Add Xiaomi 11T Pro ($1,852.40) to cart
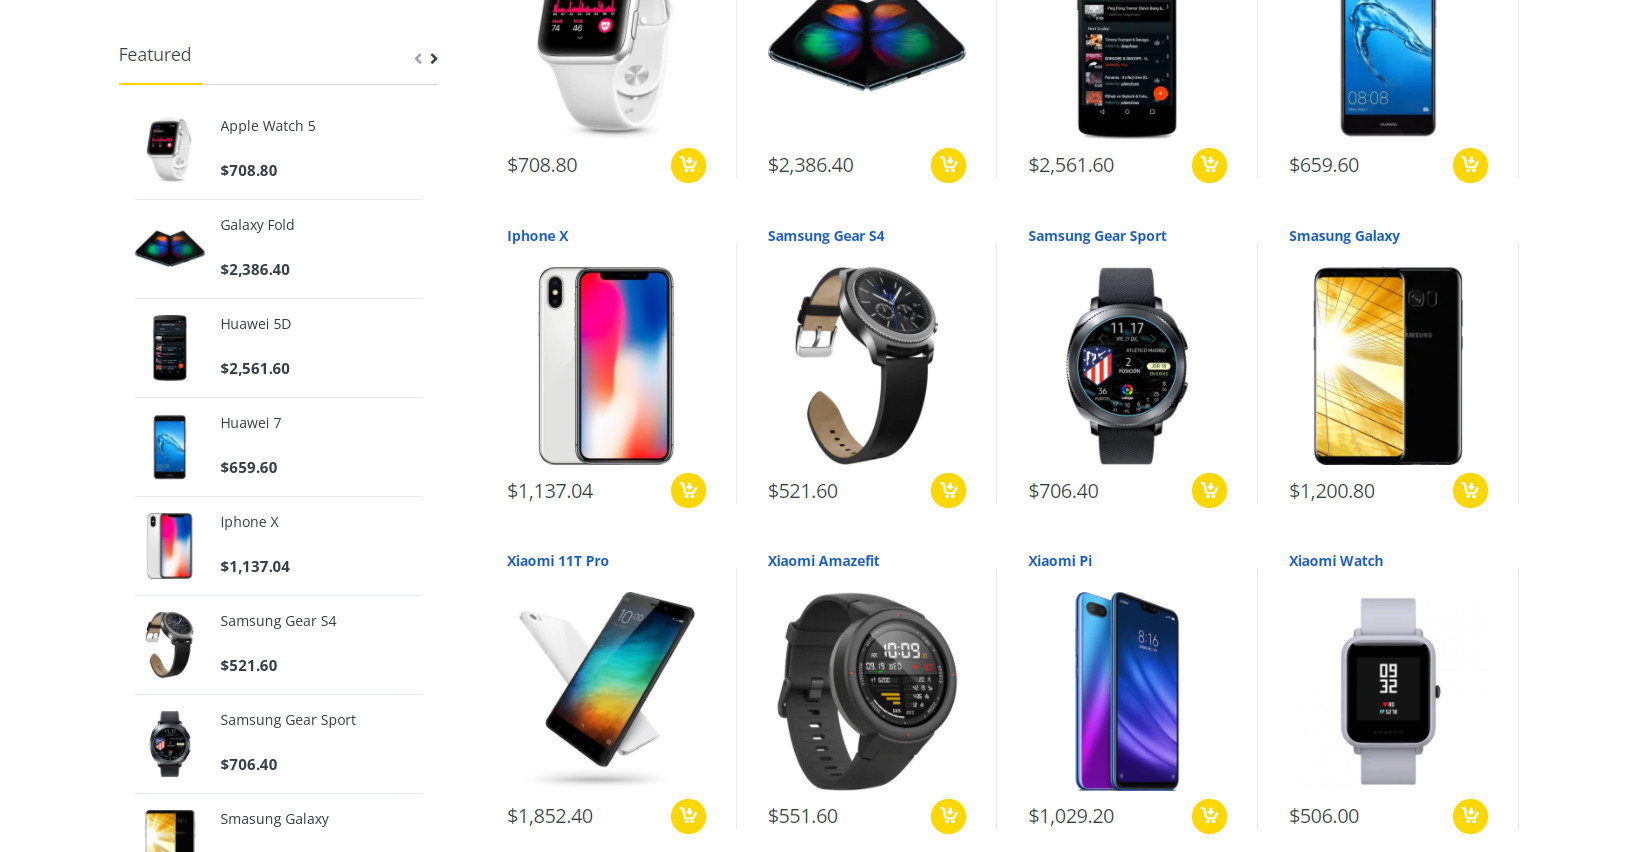This screenshot has width=1644, height=852. (x=688, y=816)
